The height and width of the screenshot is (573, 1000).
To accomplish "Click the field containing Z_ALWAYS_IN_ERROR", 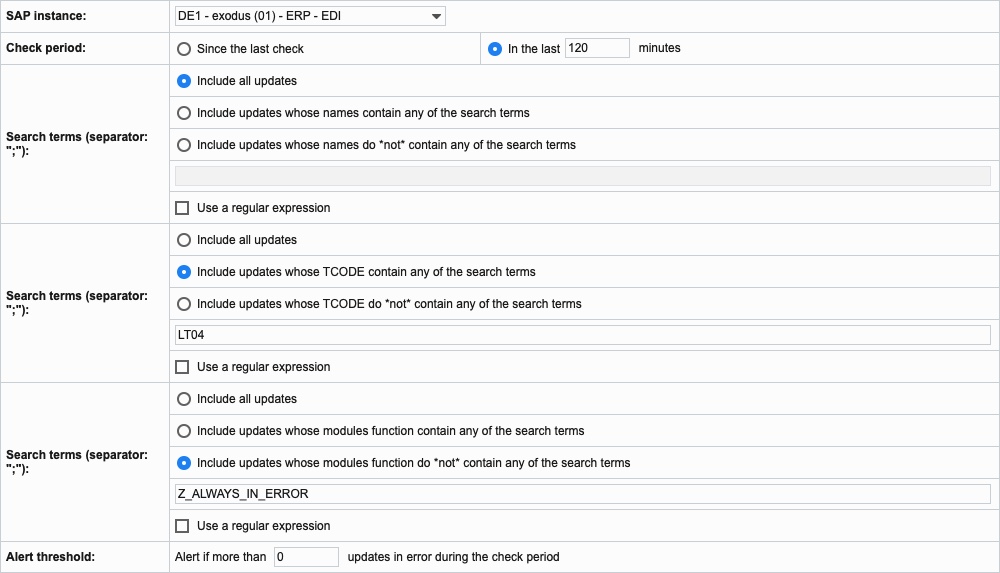I will pos(582,494).
